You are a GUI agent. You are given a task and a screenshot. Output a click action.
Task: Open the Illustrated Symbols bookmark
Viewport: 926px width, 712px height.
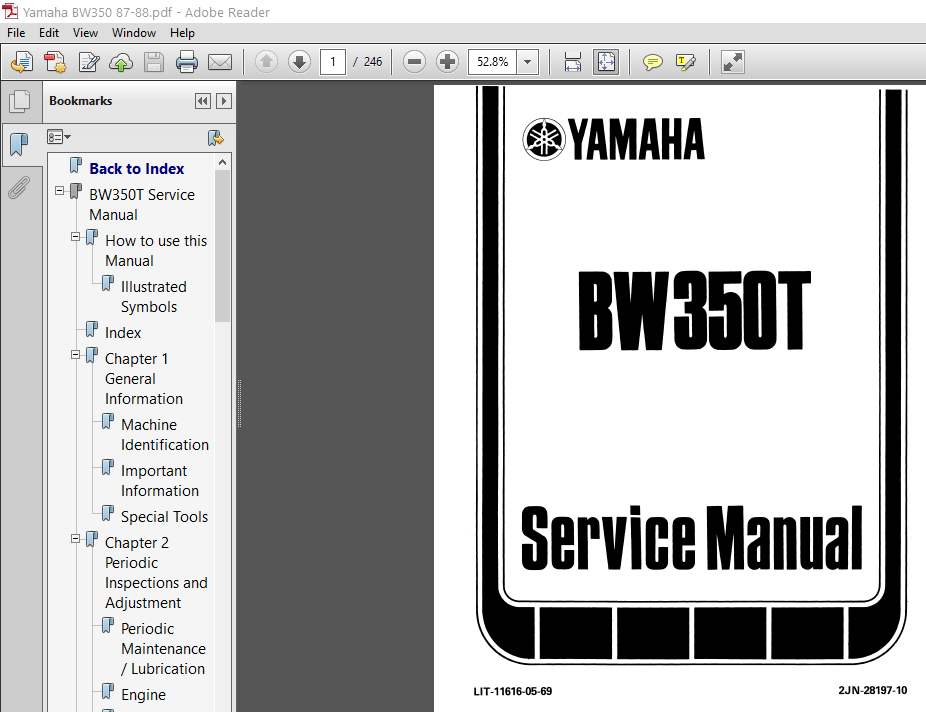pos(154,297)
